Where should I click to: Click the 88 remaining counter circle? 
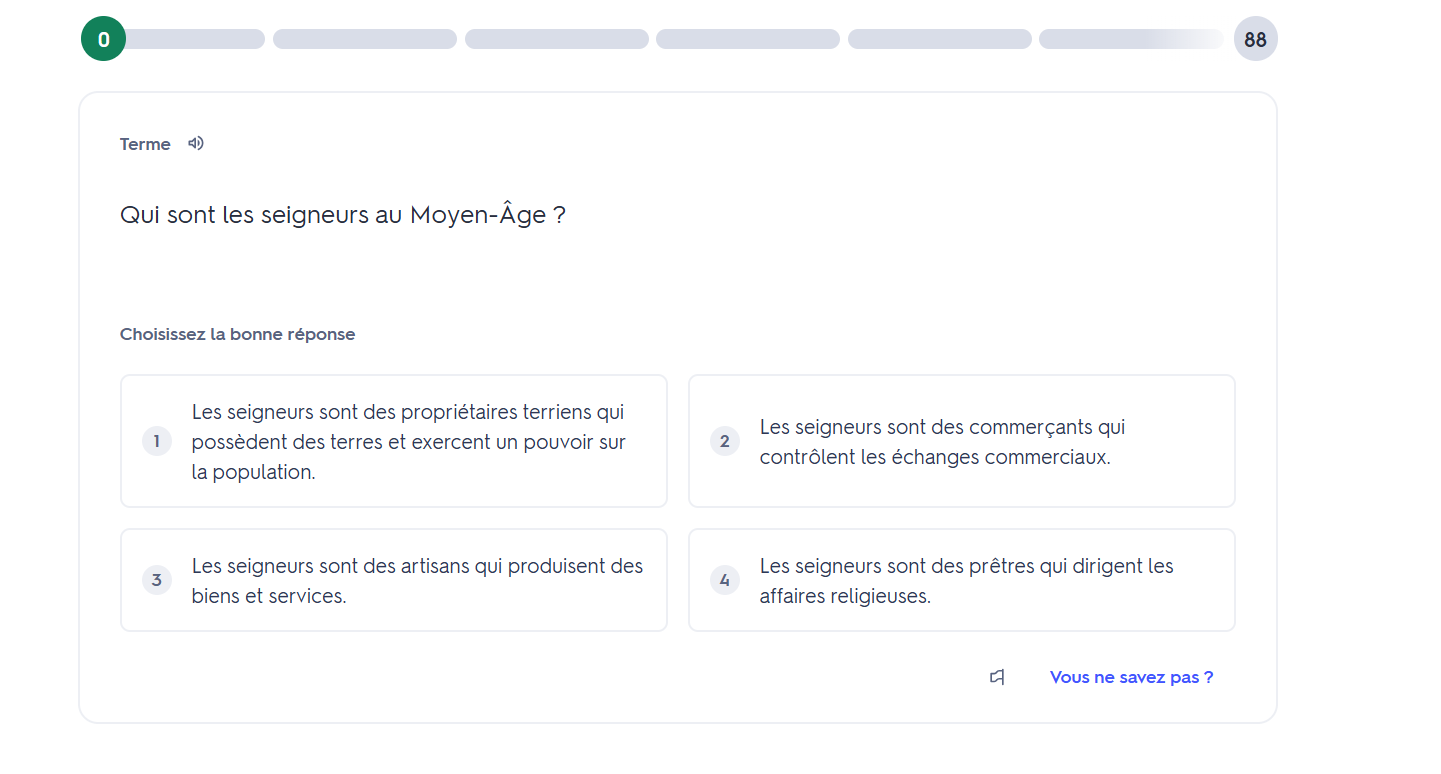[x=1255, y=39]
